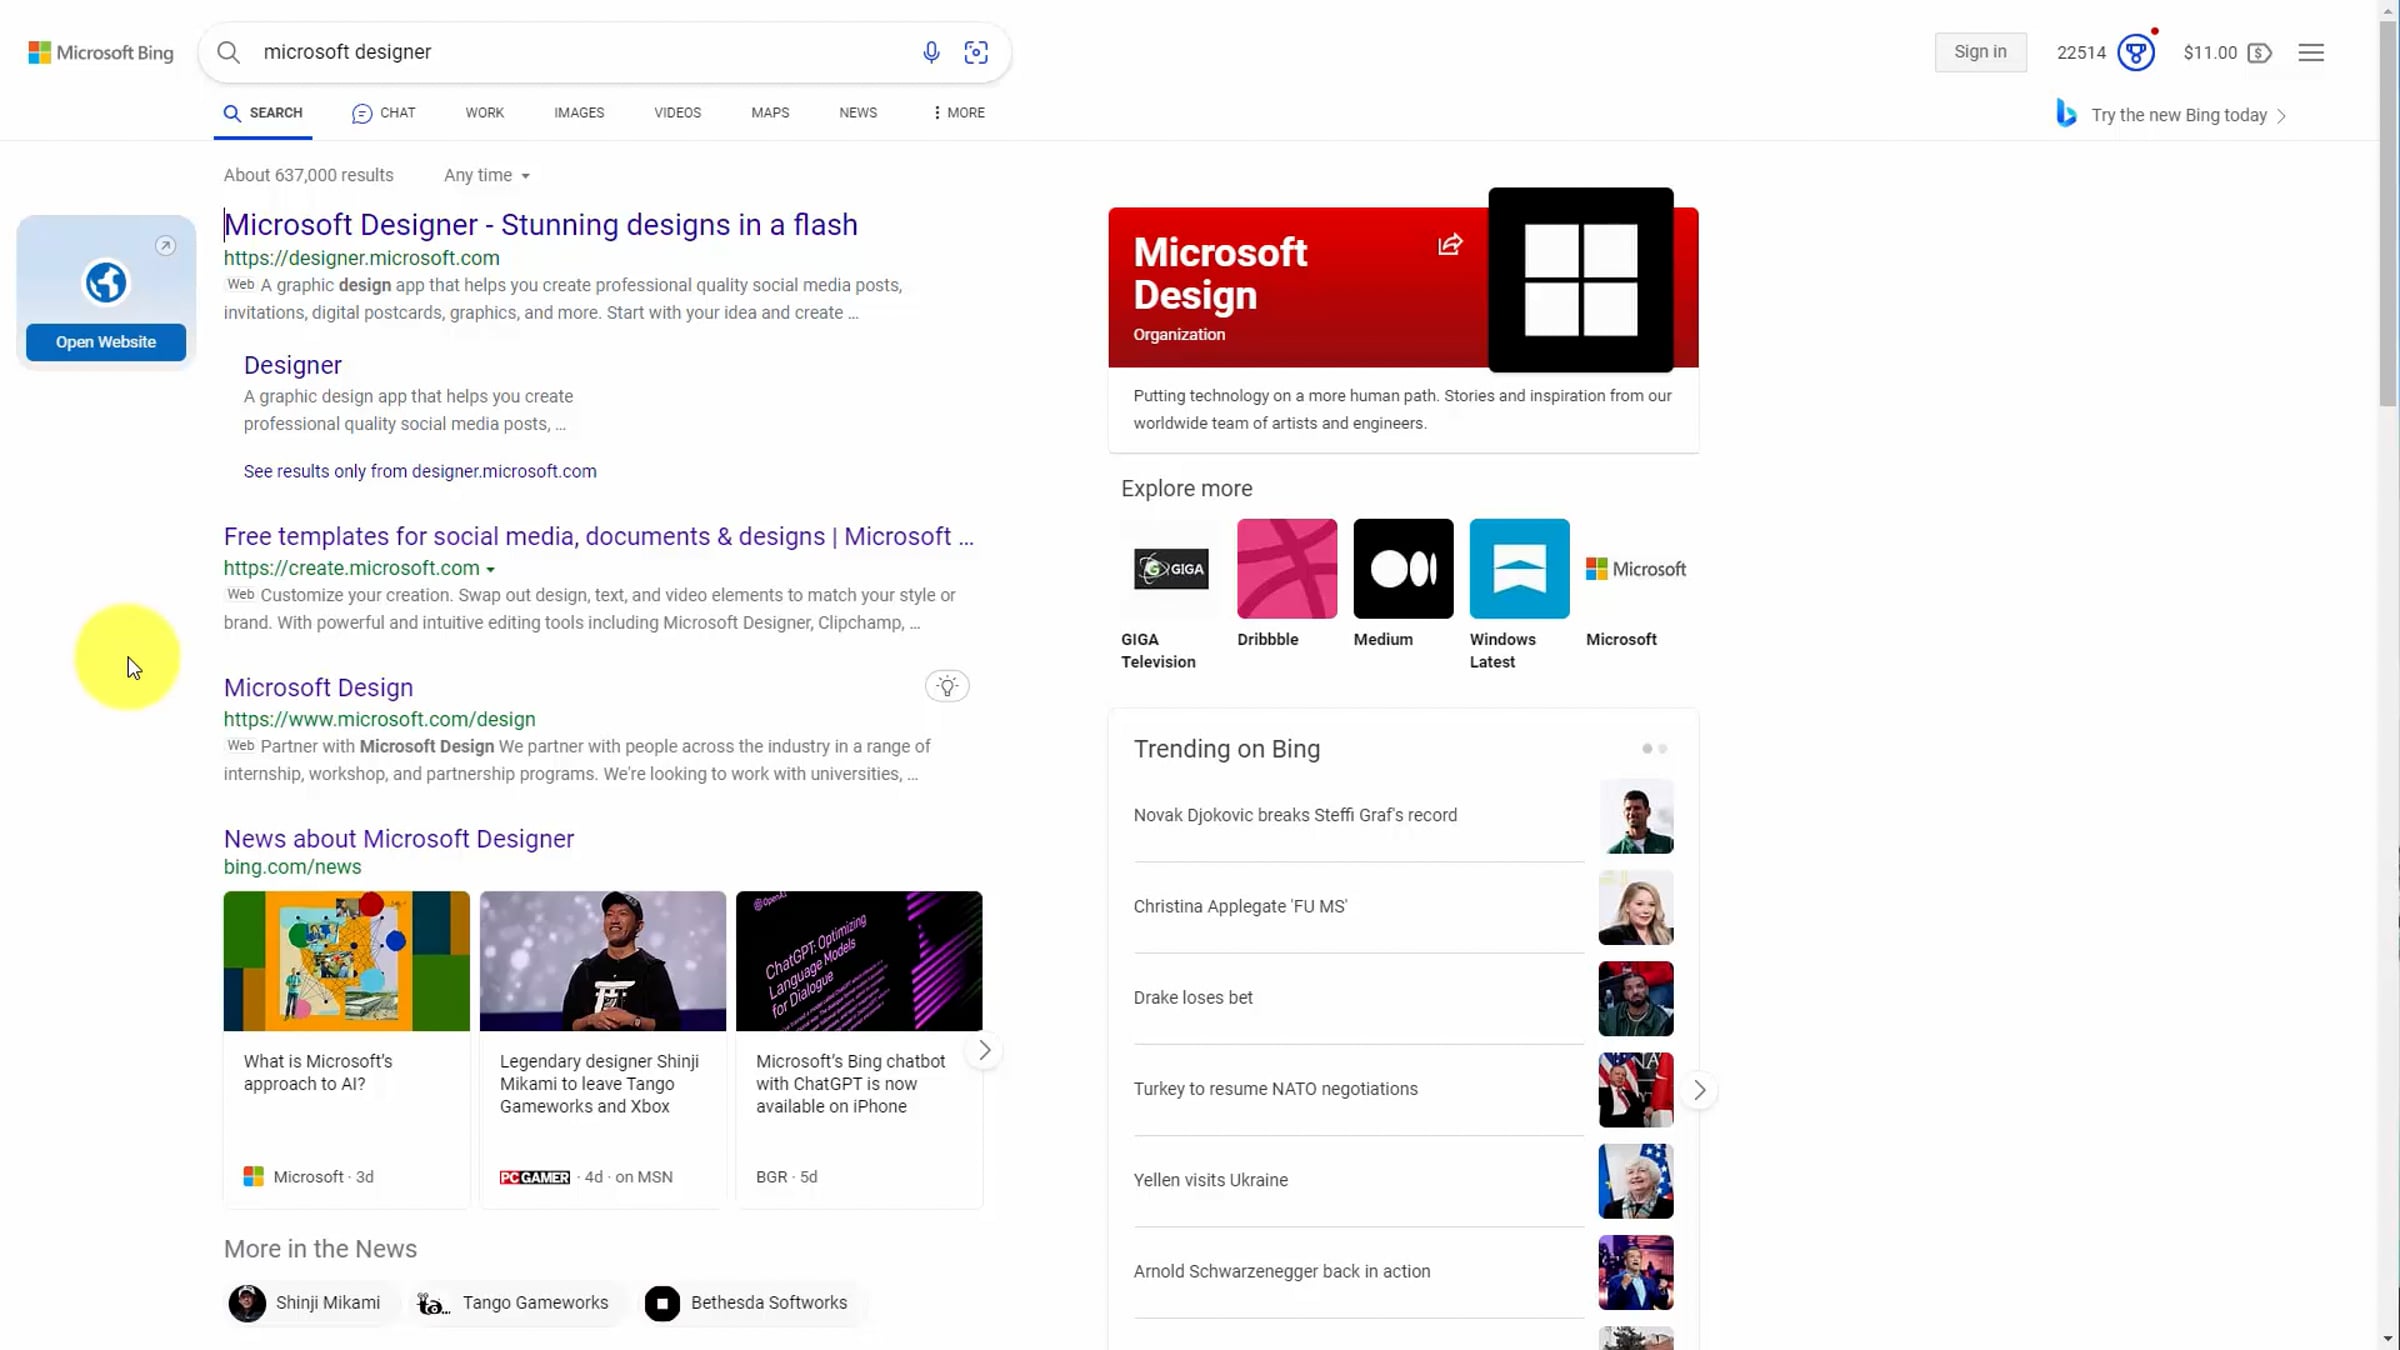Click the lightbulb icon beside Microsoft Design result

[947, 686]
